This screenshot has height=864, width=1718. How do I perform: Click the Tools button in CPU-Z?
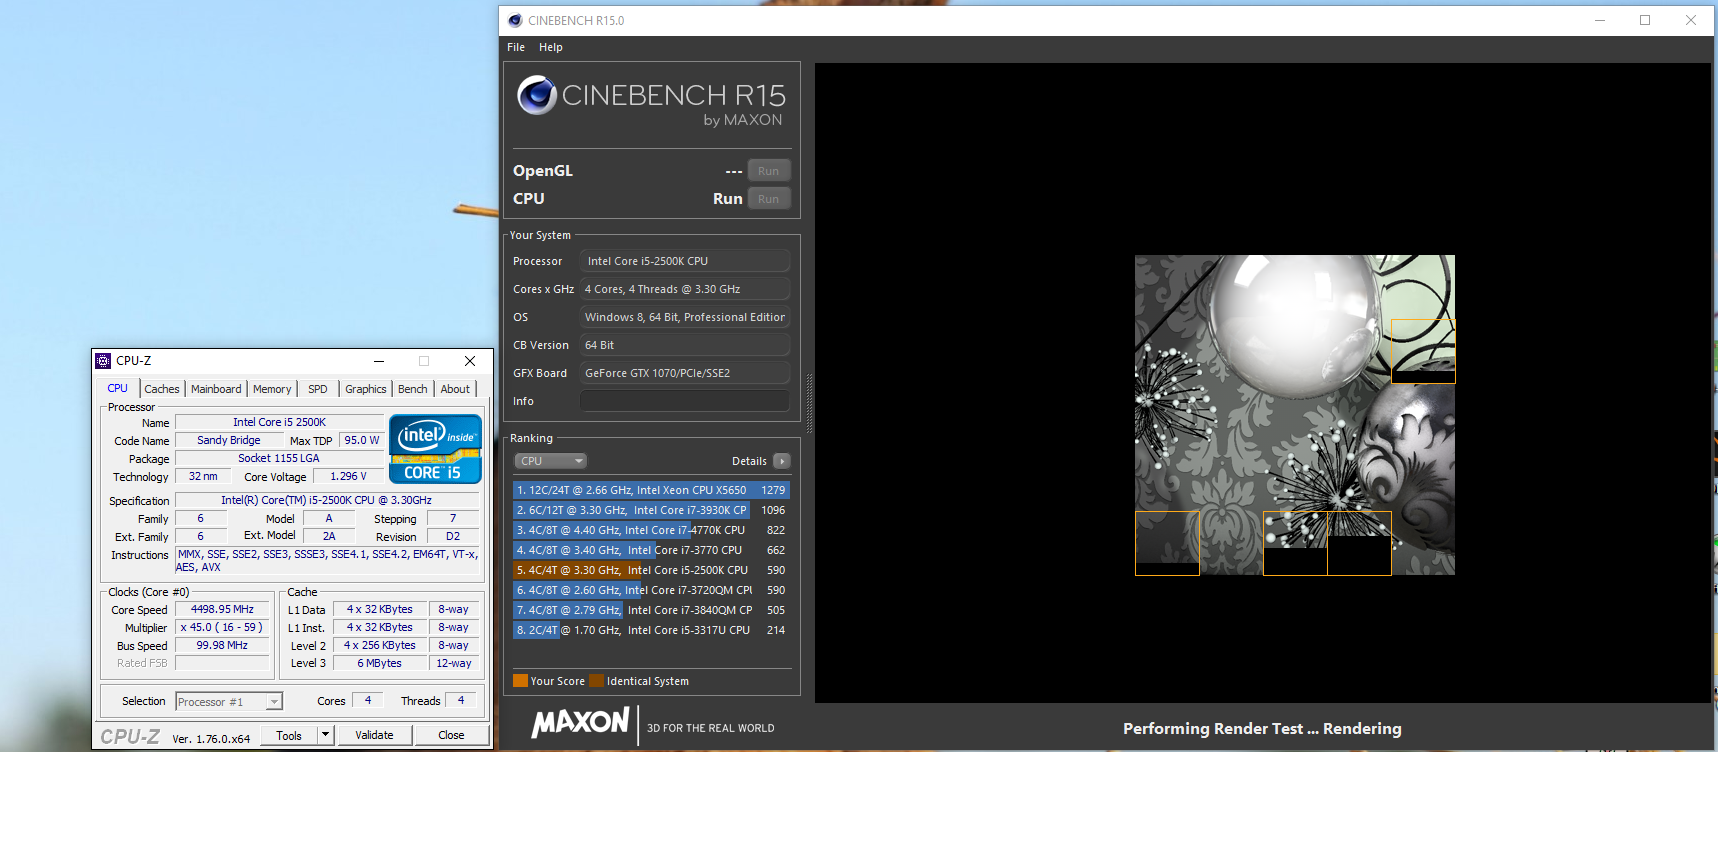(289, 735)
